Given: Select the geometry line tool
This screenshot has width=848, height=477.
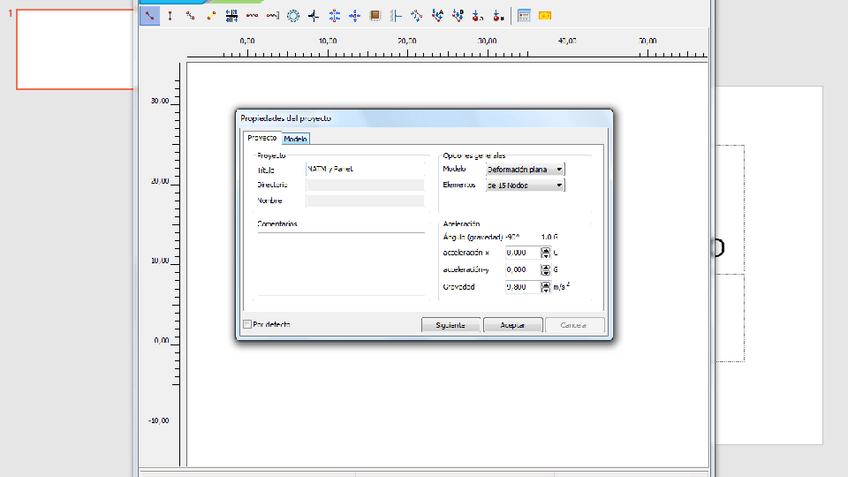Looking at the screenshot, I should coord(149,16).
